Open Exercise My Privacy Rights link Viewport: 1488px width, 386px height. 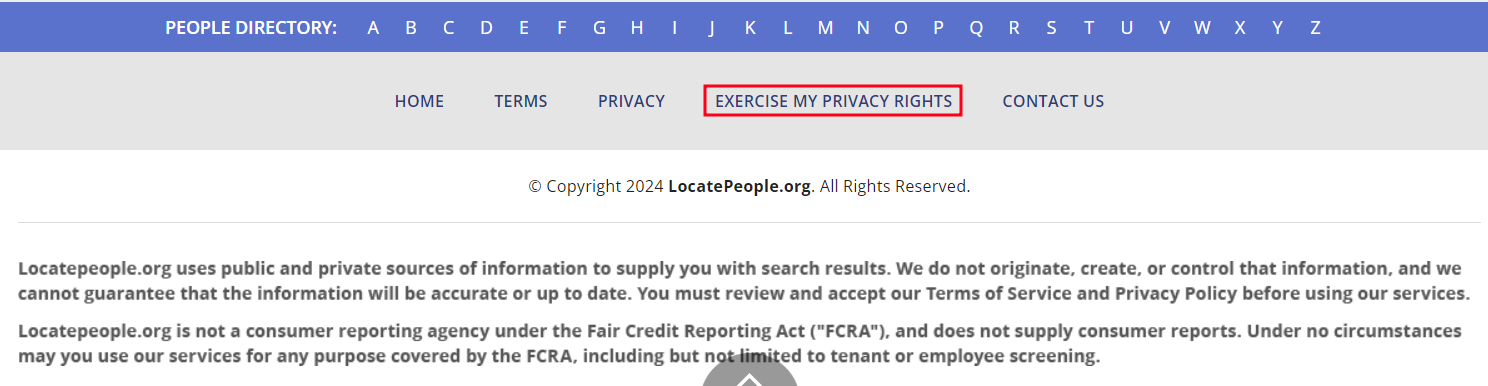pos(833,101)
